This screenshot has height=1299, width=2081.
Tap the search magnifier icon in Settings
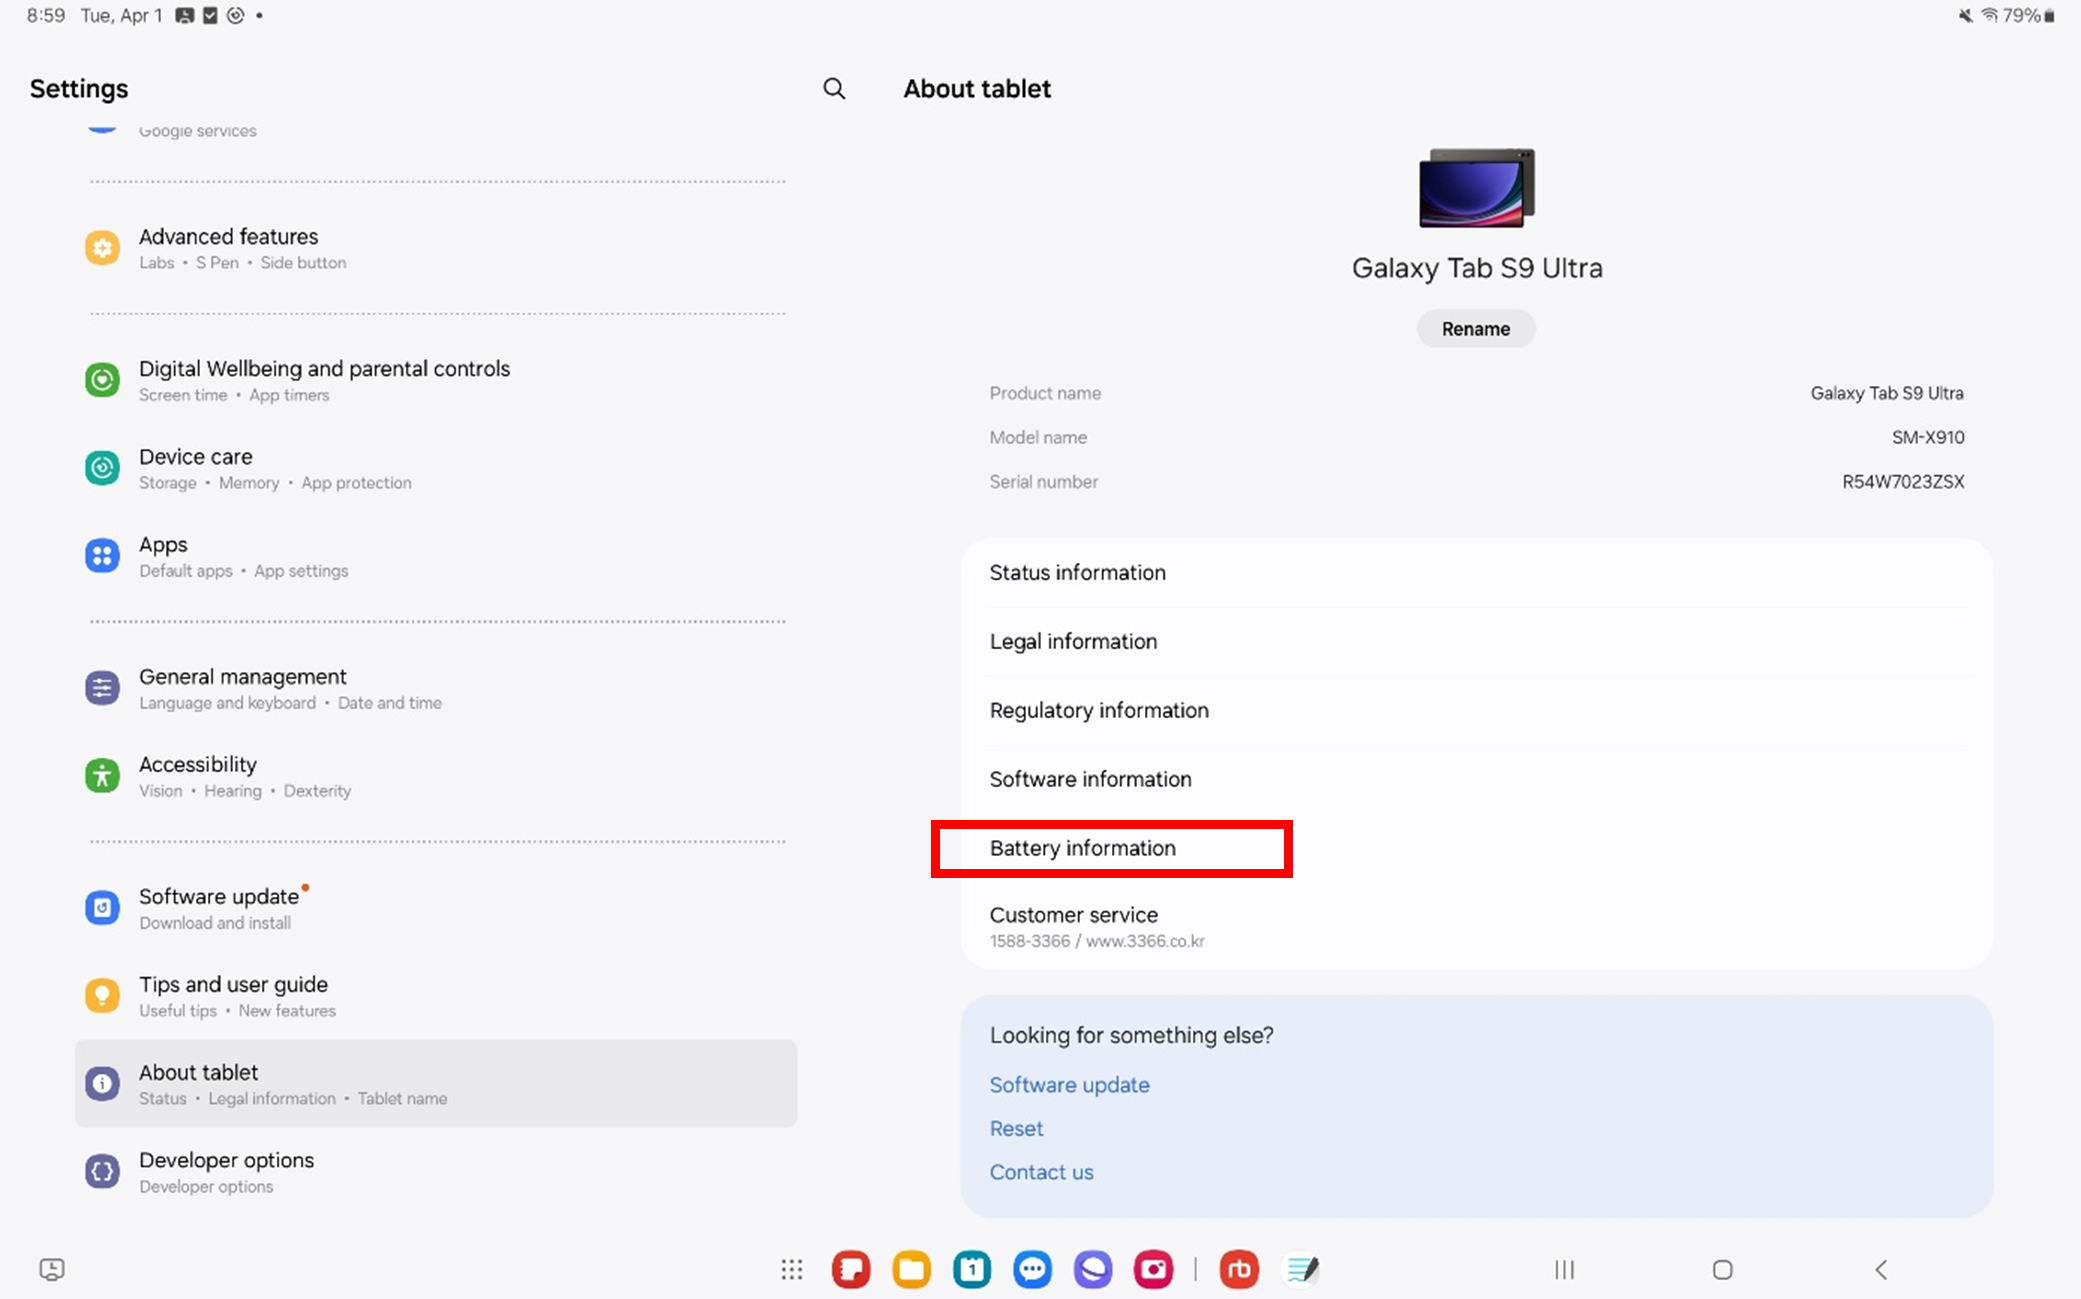(834, 89)
